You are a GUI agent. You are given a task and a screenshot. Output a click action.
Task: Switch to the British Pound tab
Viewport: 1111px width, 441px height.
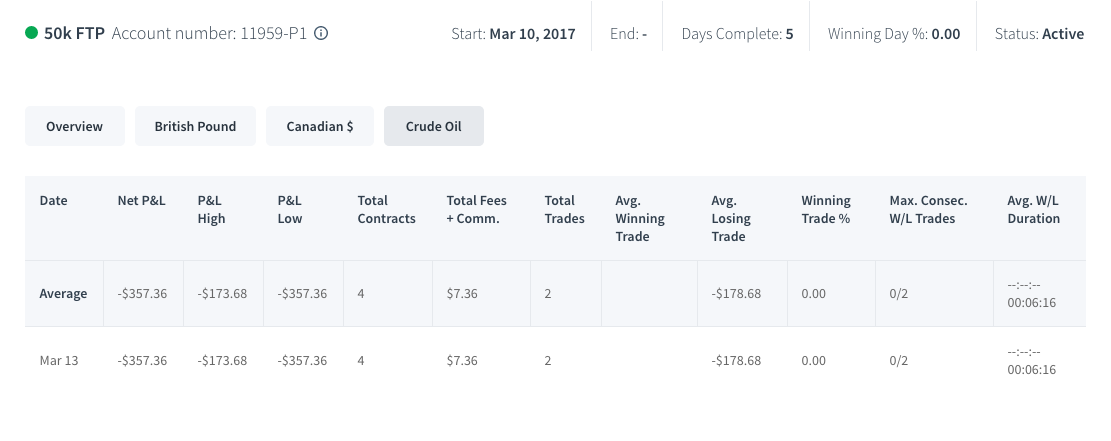[196, 126]
